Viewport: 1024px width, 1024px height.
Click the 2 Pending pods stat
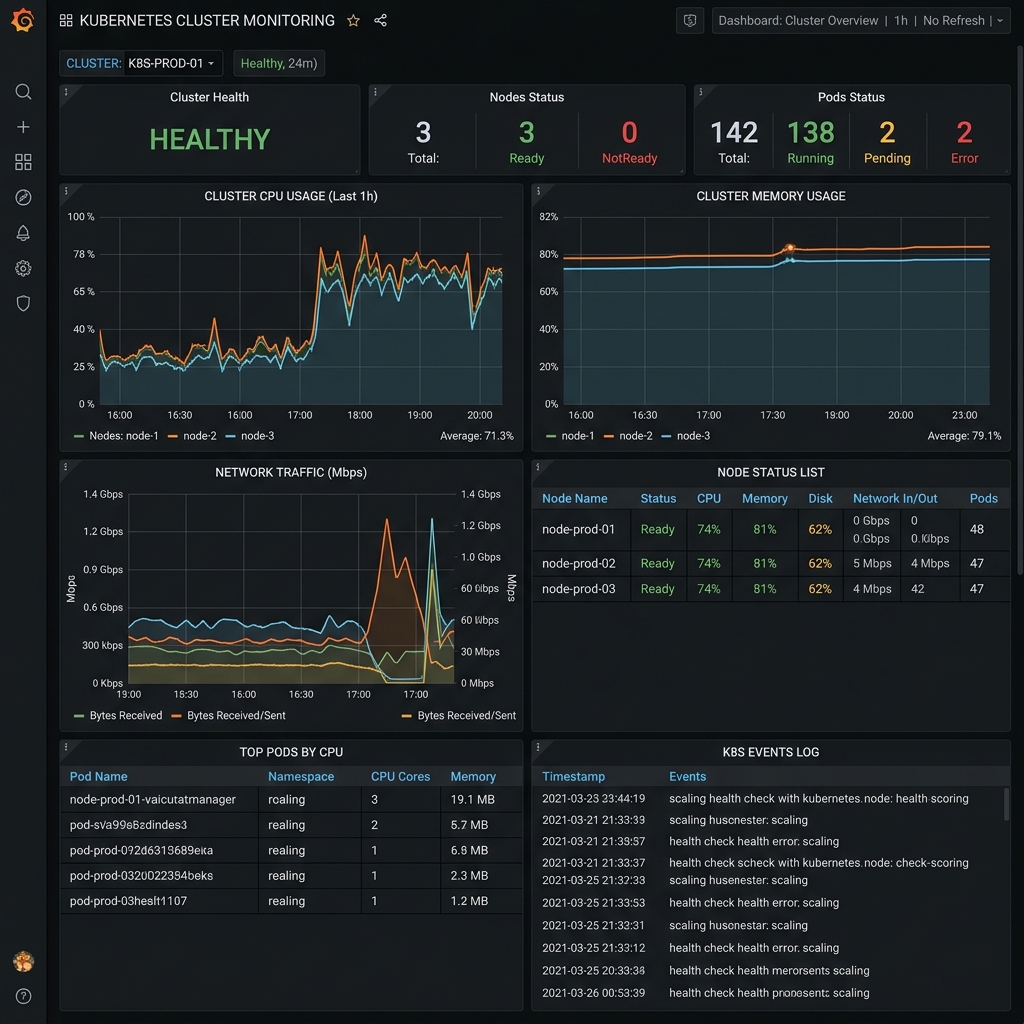(x=887, y=141)
